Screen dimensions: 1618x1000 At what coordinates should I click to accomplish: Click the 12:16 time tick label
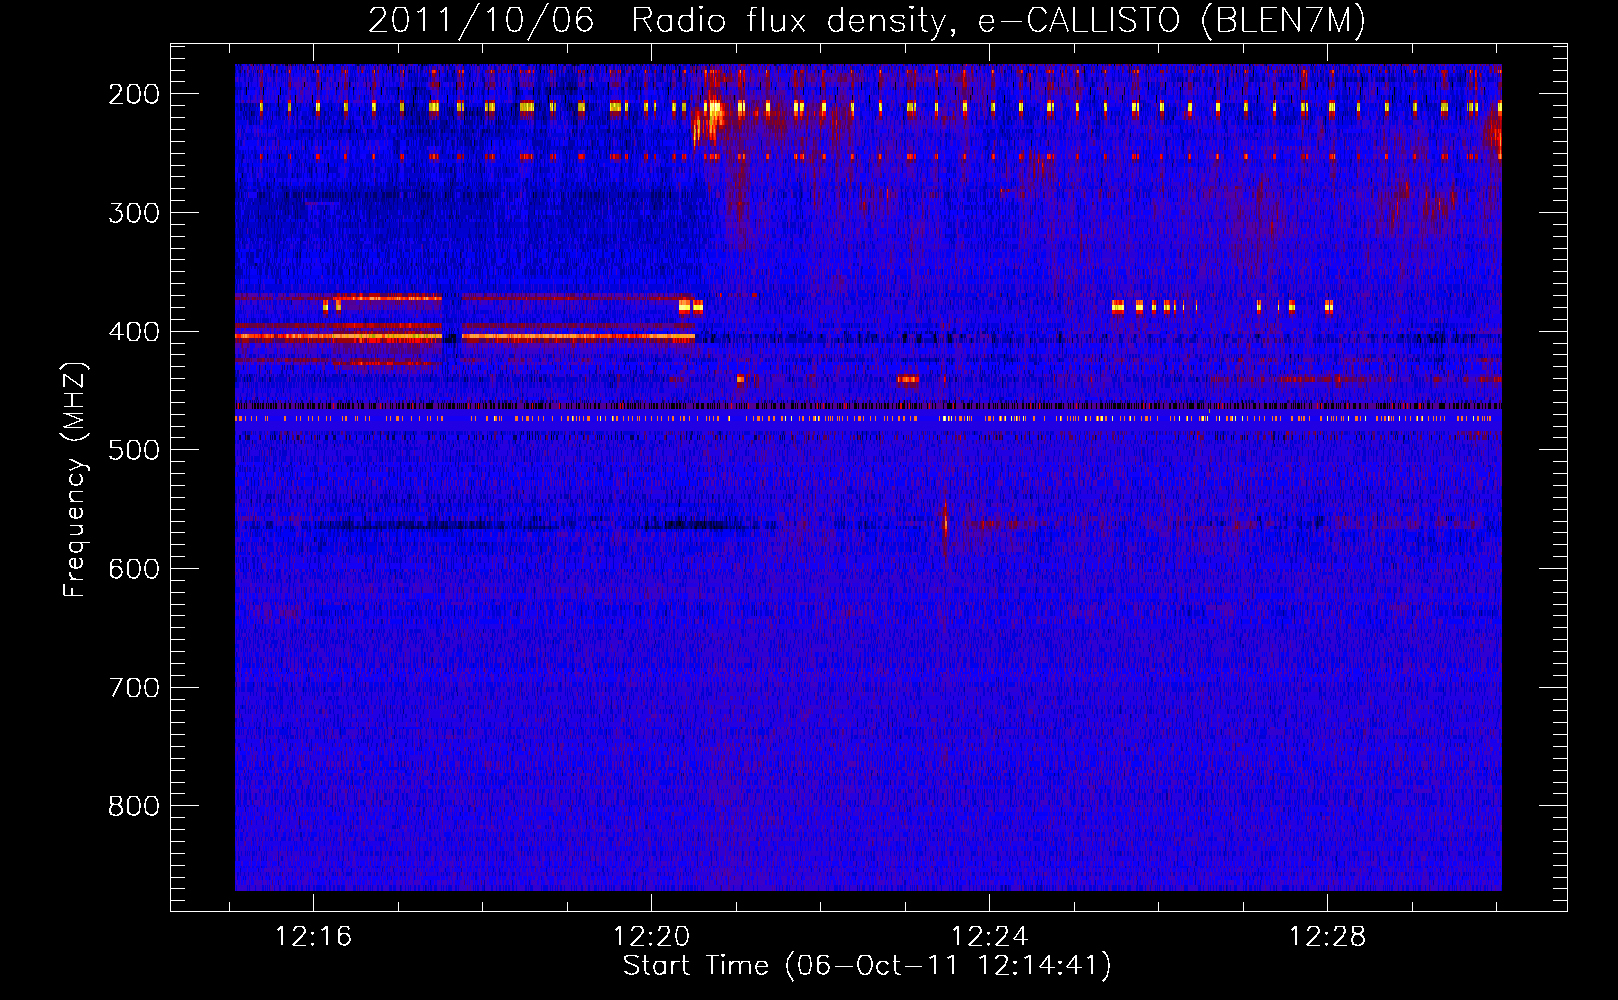[x=314, y=937]
